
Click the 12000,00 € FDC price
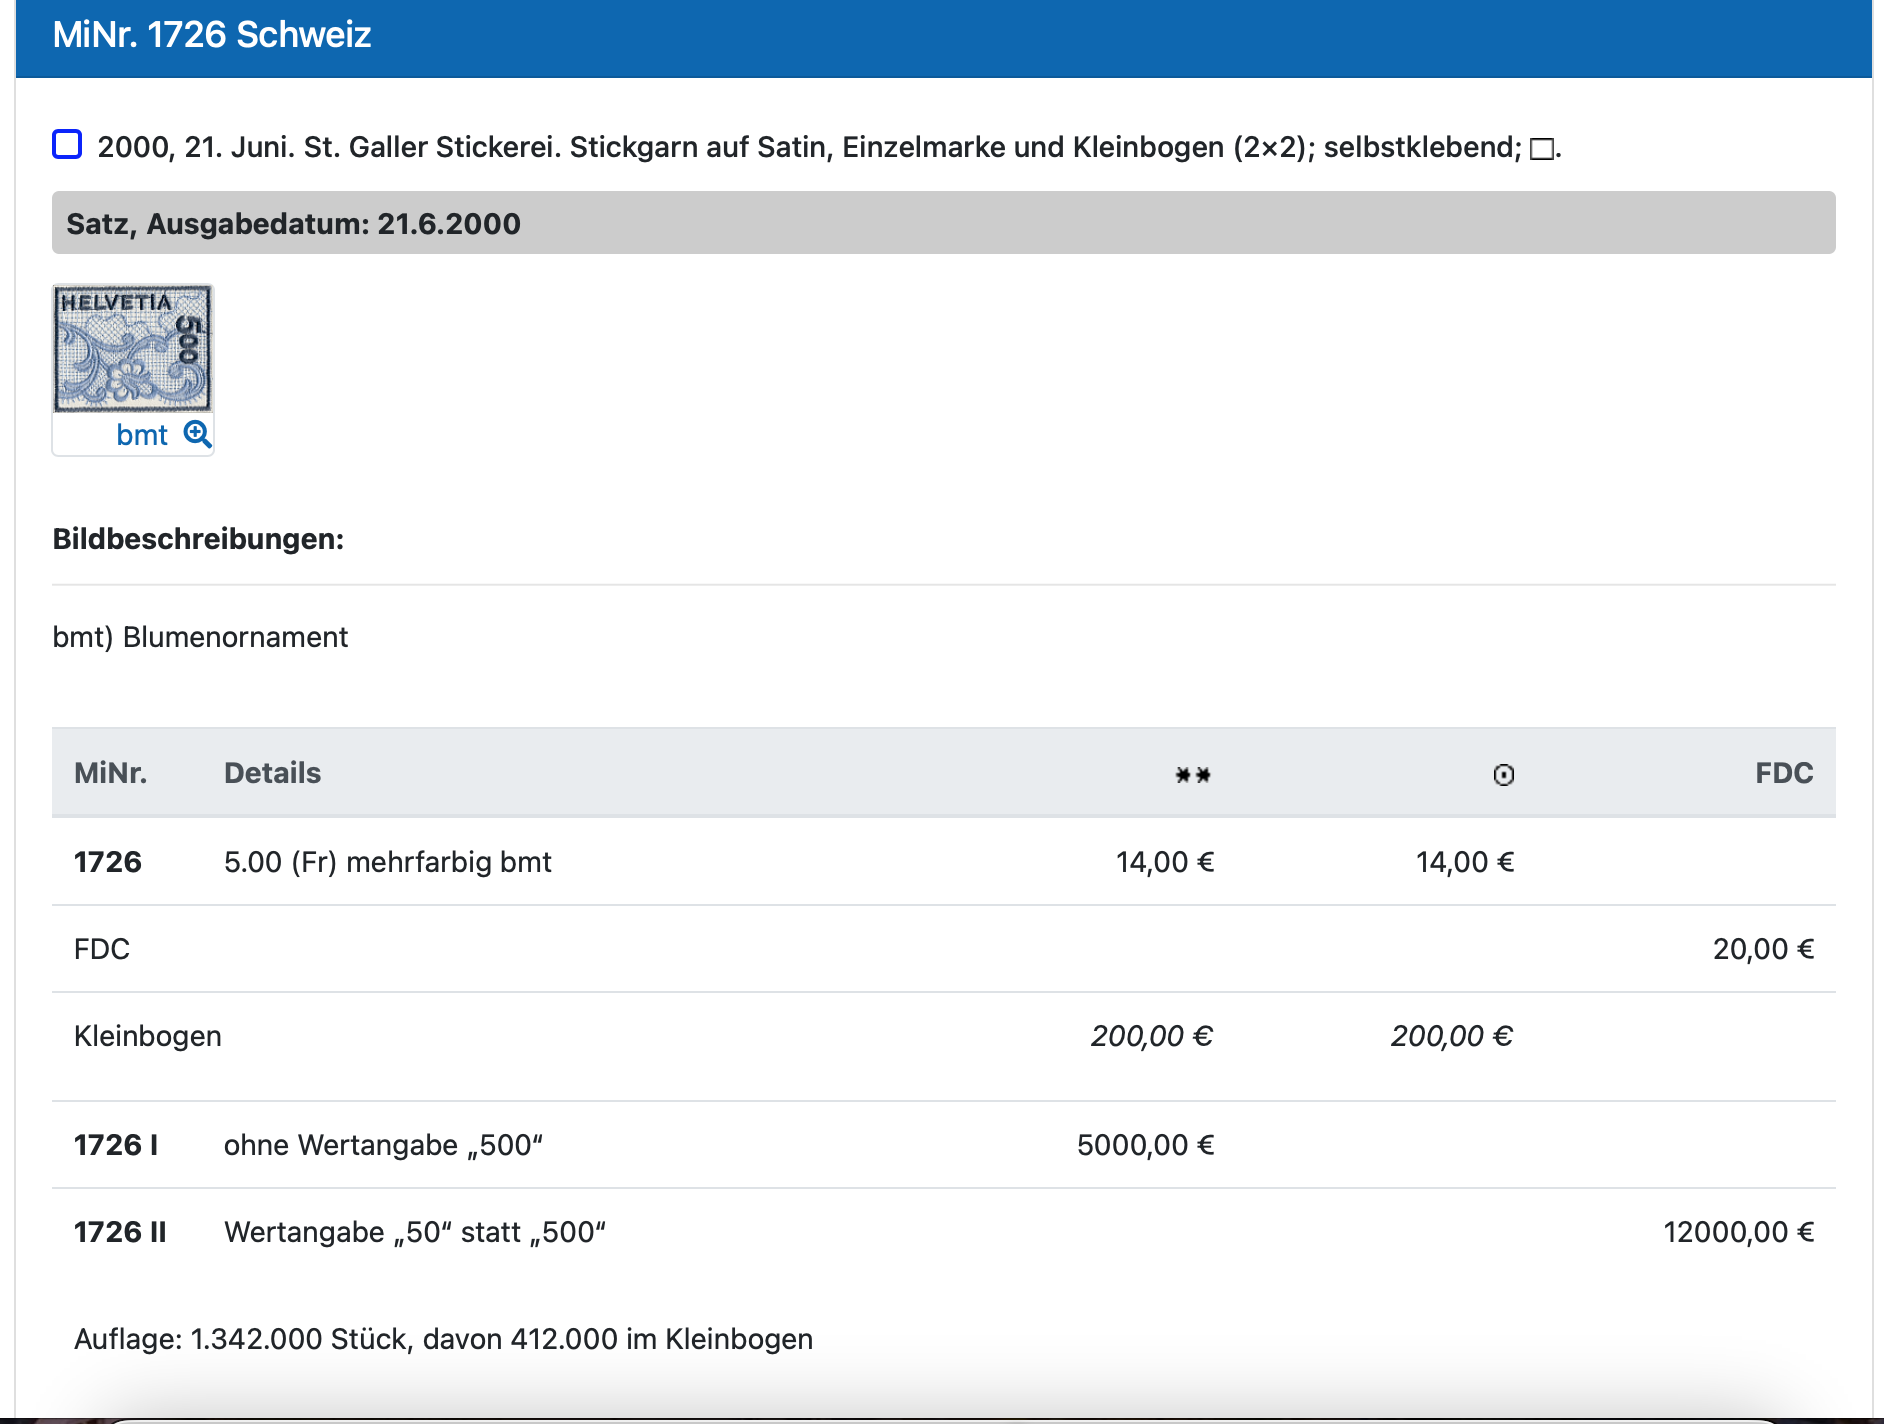pos(1737,1232)
